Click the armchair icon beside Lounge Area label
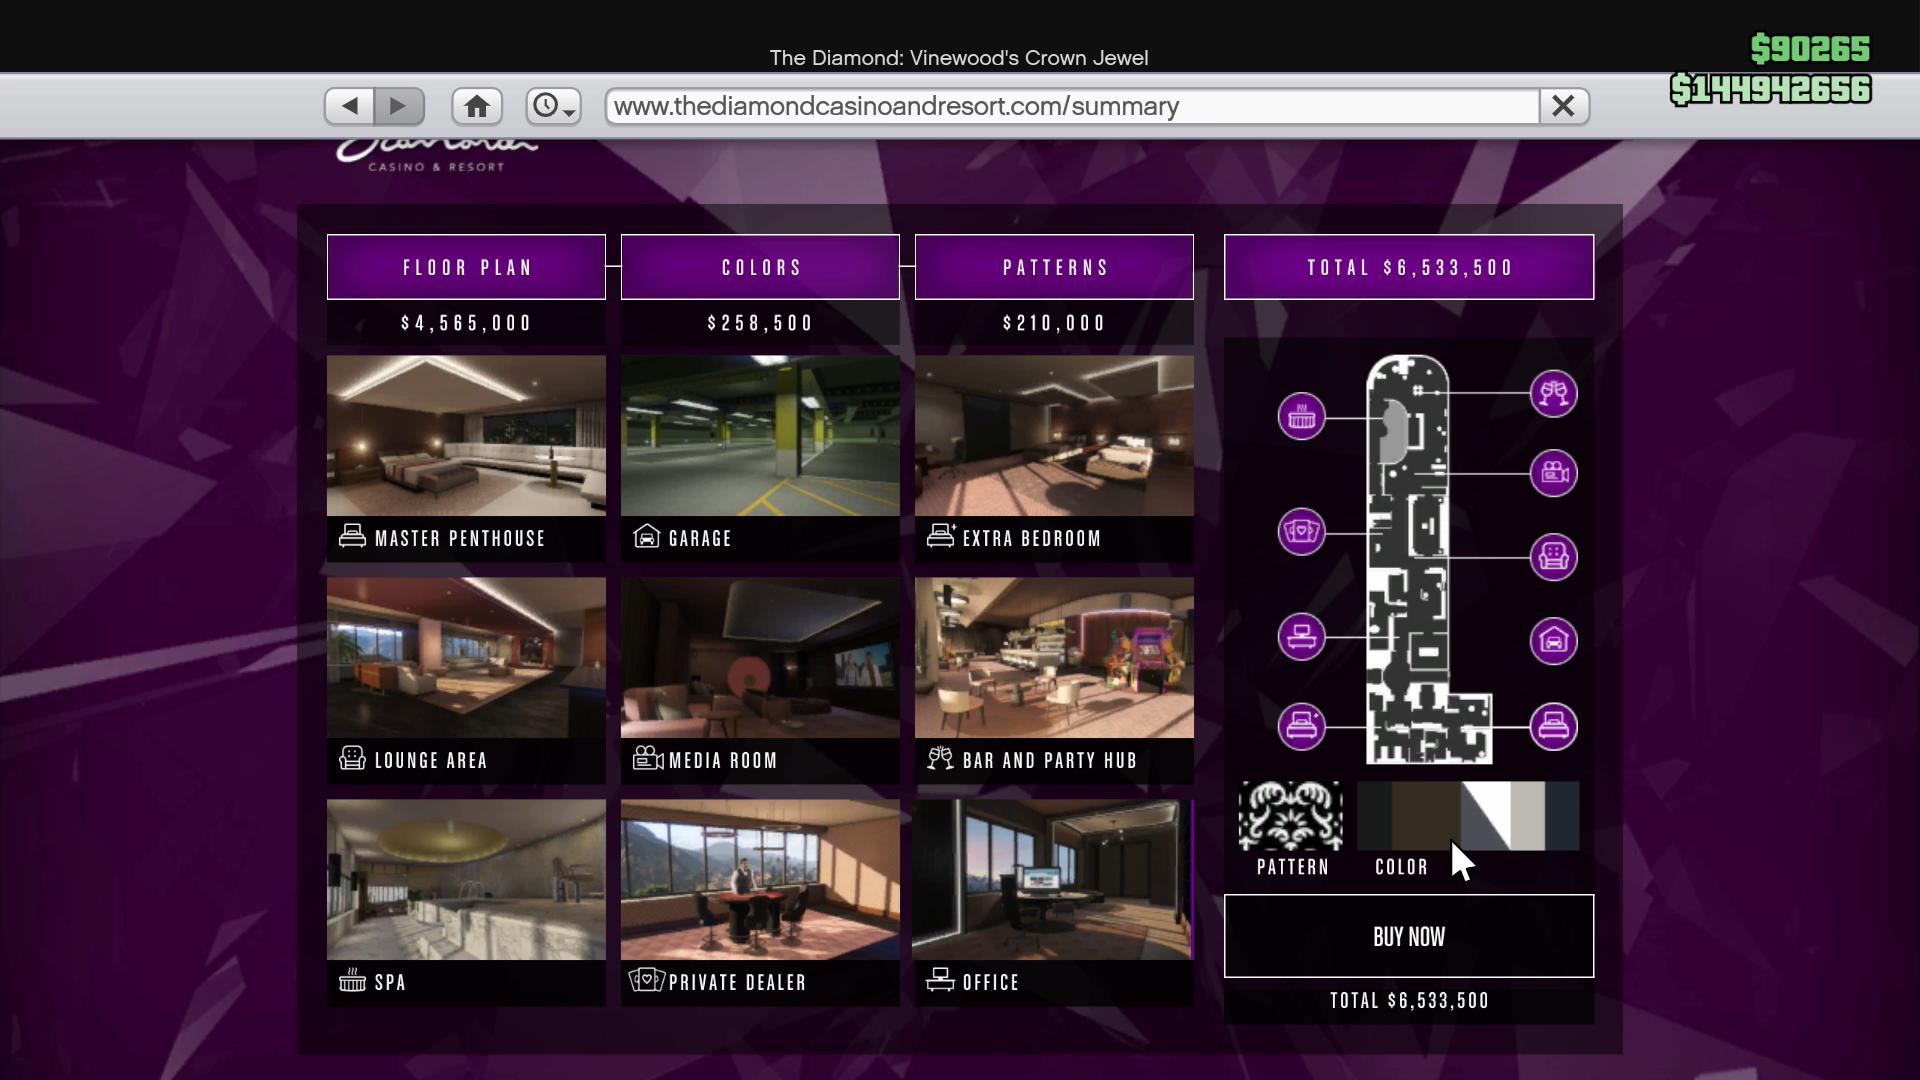1920x1080 pixels. [x=352, y=758]
